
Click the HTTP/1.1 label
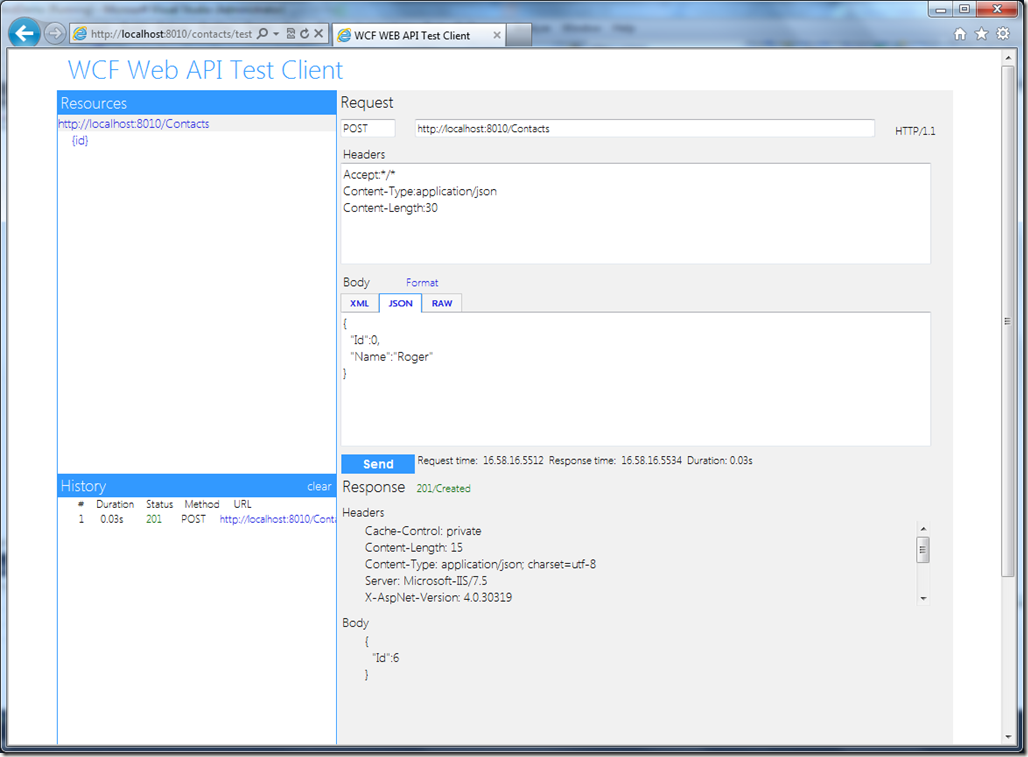(915, 131)
